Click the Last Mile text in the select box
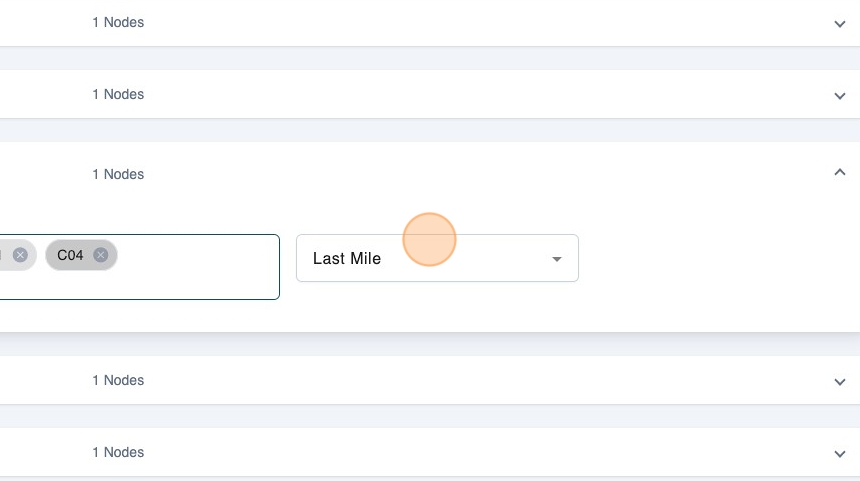Viewport: 860px width, 481px height. 347,258
